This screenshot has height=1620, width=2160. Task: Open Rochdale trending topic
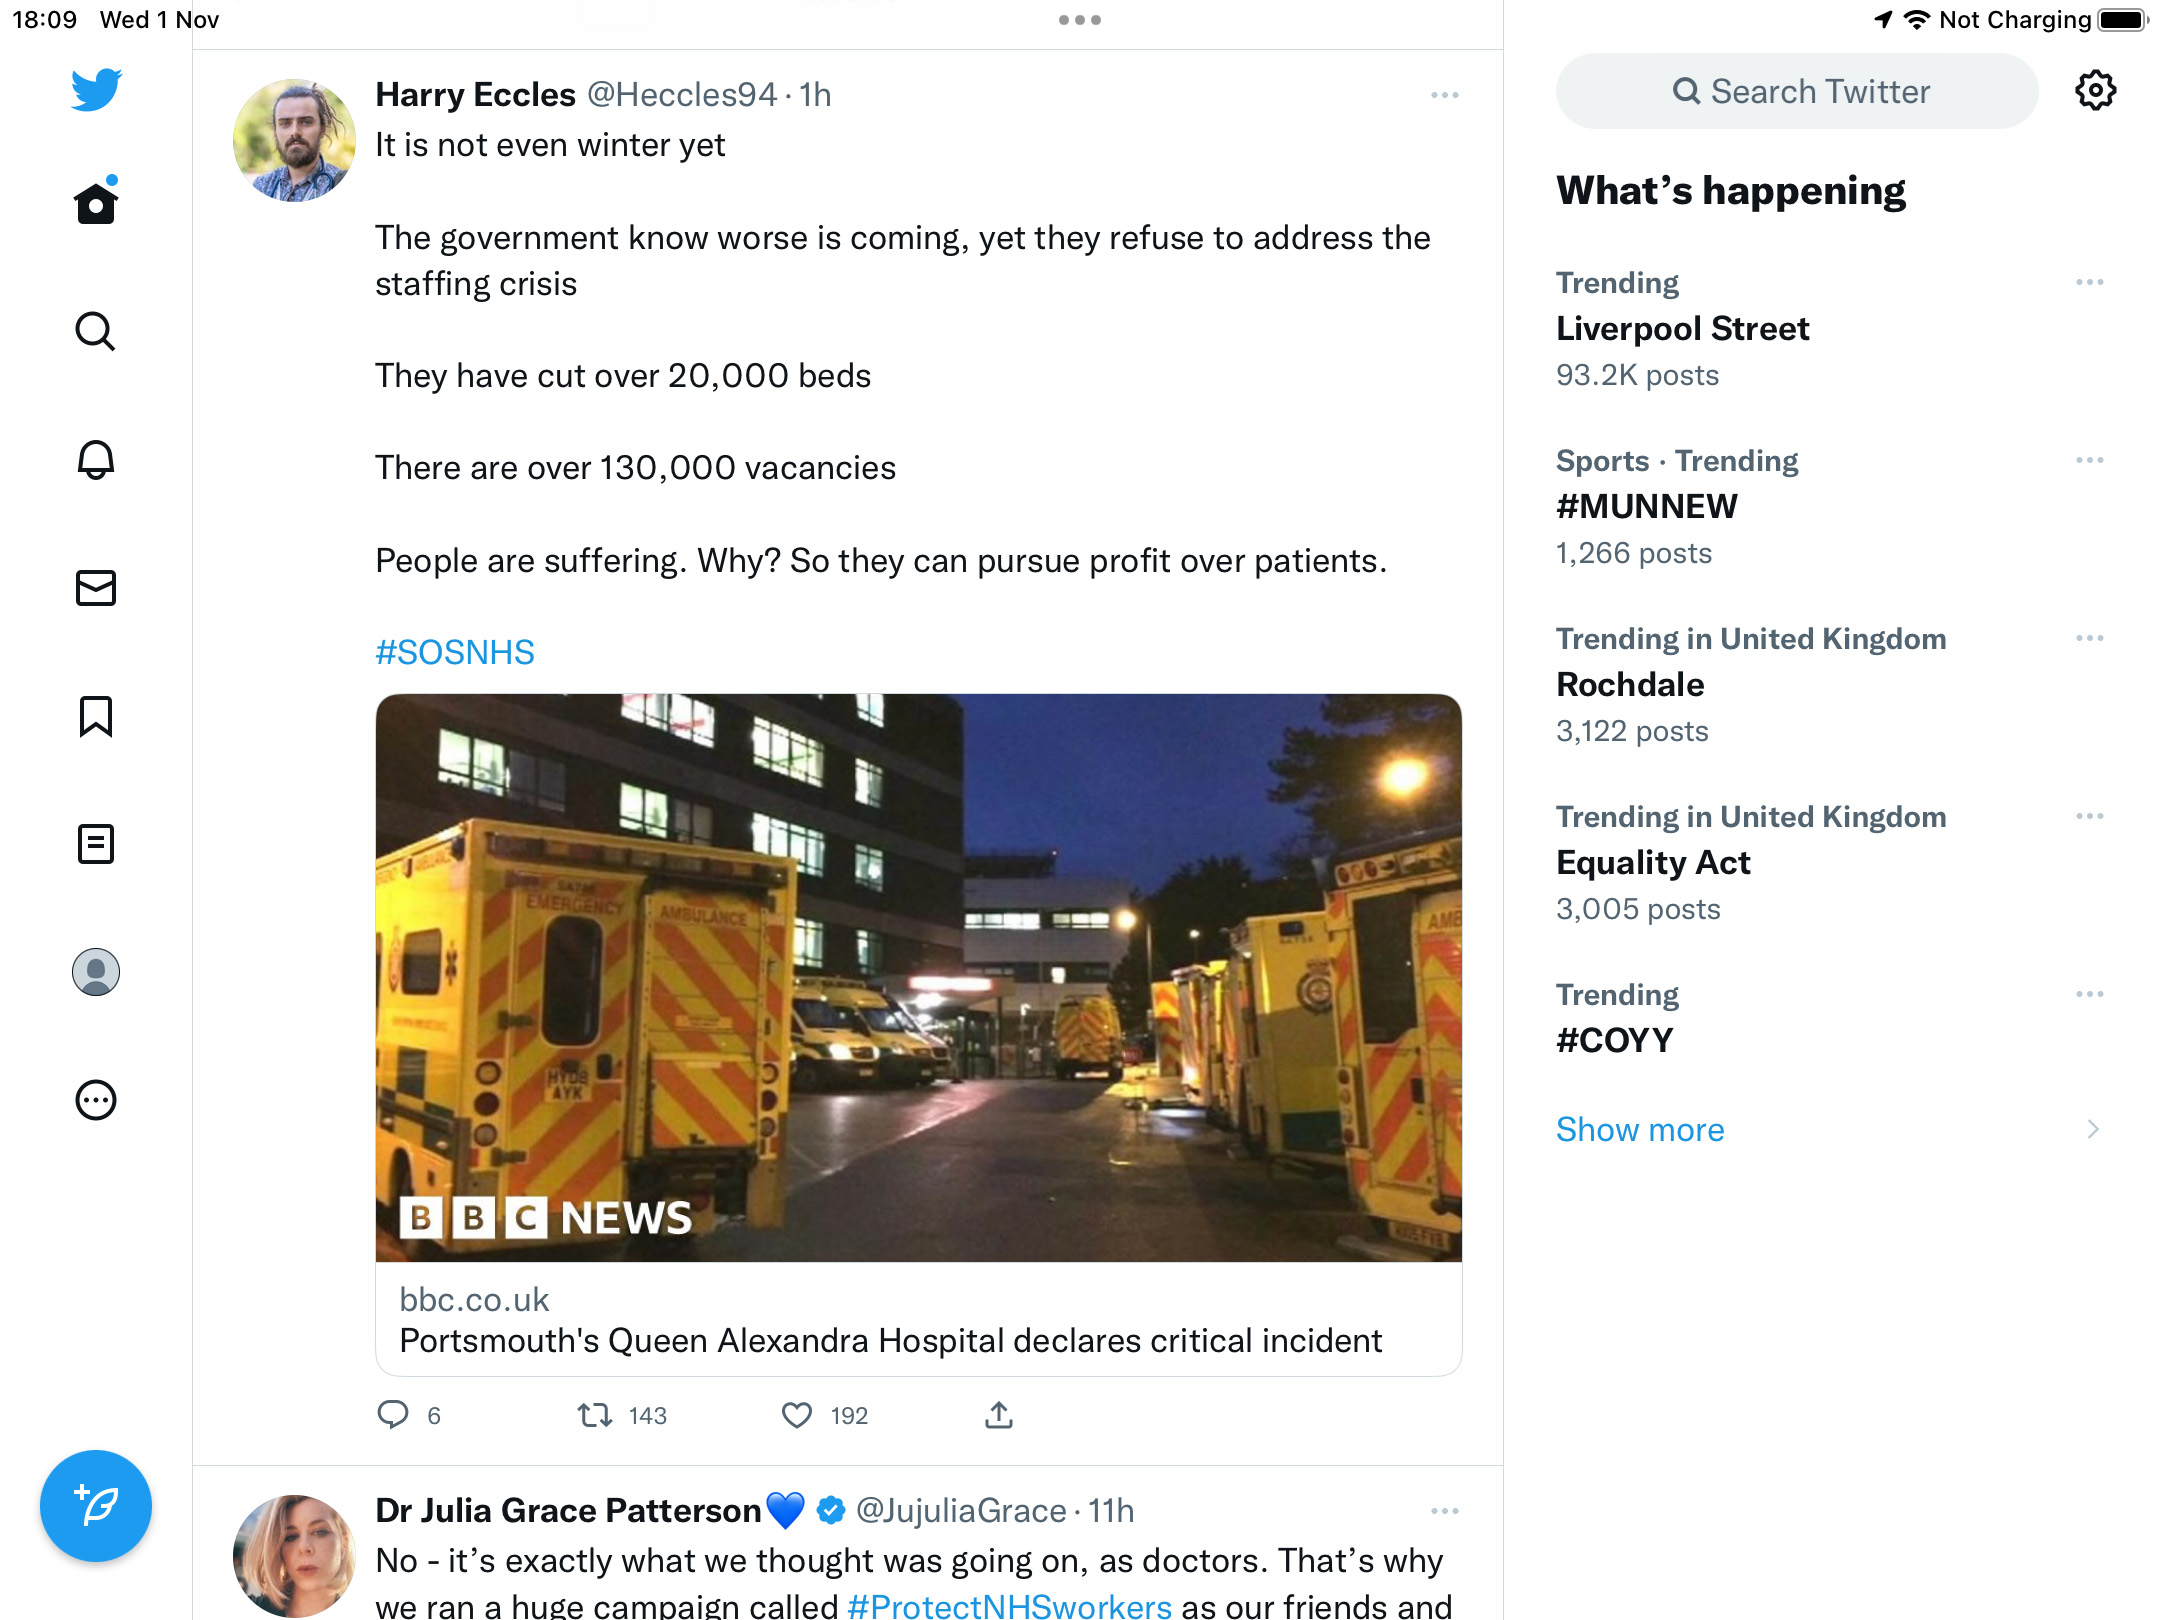pos(1630,684)
